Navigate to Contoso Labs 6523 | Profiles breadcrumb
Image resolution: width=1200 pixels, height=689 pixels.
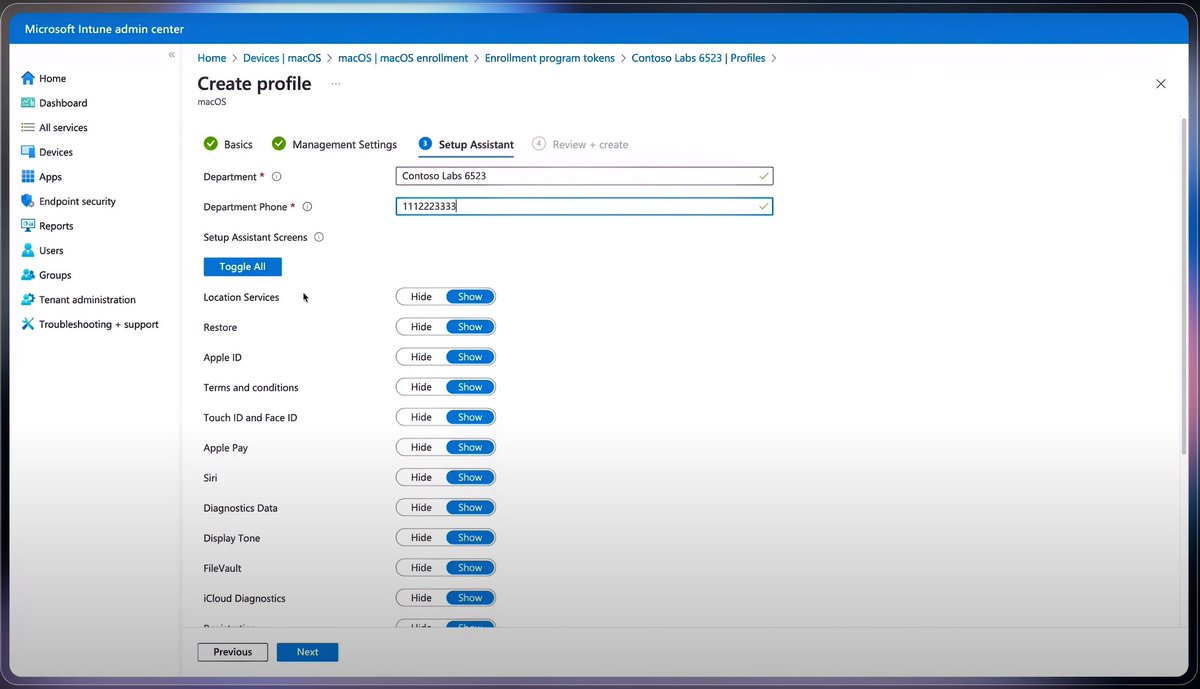click(698, 58)
